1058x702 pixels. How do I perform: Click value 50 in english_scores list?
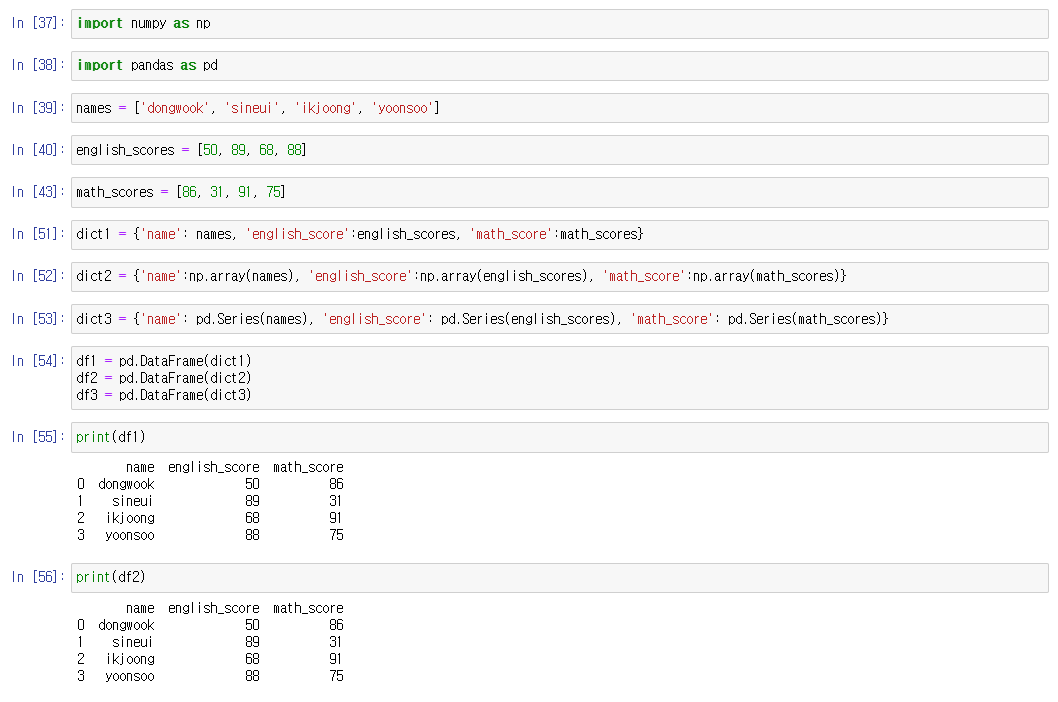coord(211,150)
